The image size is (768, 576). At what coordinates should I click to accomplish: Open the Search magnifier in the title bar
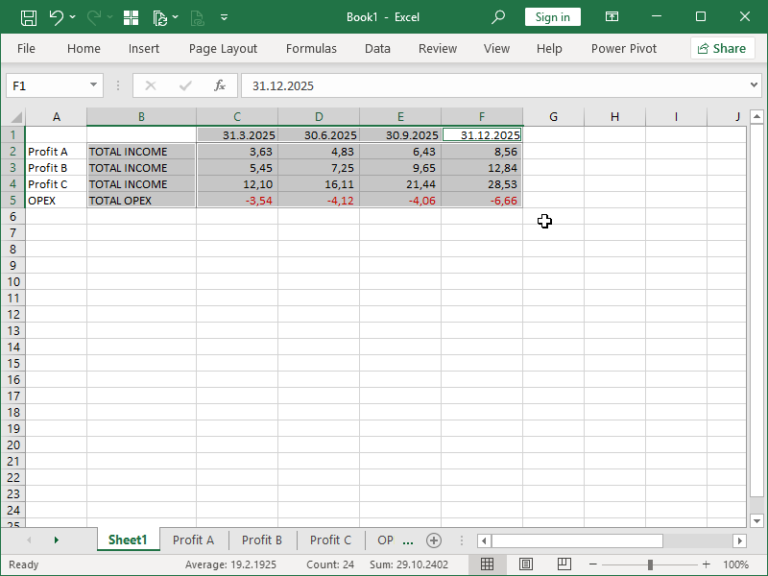click(498, 17)
